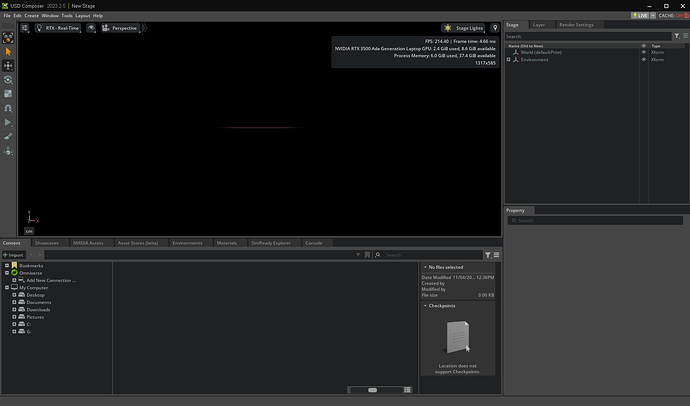Open the Stage Lights menu
The height and width of the screenshot is (406, 690).
pyautogui.click(x=464, y=28)
